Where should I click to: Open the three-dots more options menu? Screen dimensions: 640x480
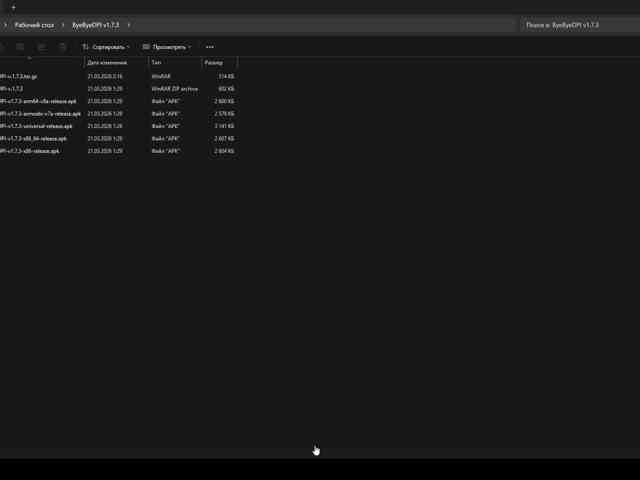click(210, 47)
